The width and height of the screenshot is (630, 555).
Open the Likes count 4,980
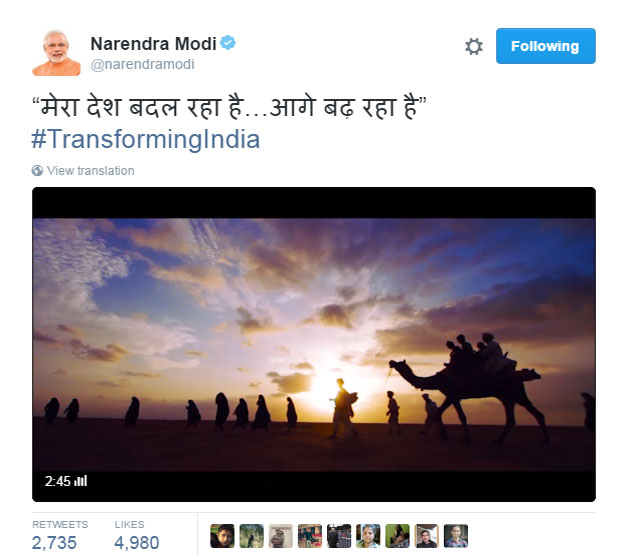[x=137, y=536]
